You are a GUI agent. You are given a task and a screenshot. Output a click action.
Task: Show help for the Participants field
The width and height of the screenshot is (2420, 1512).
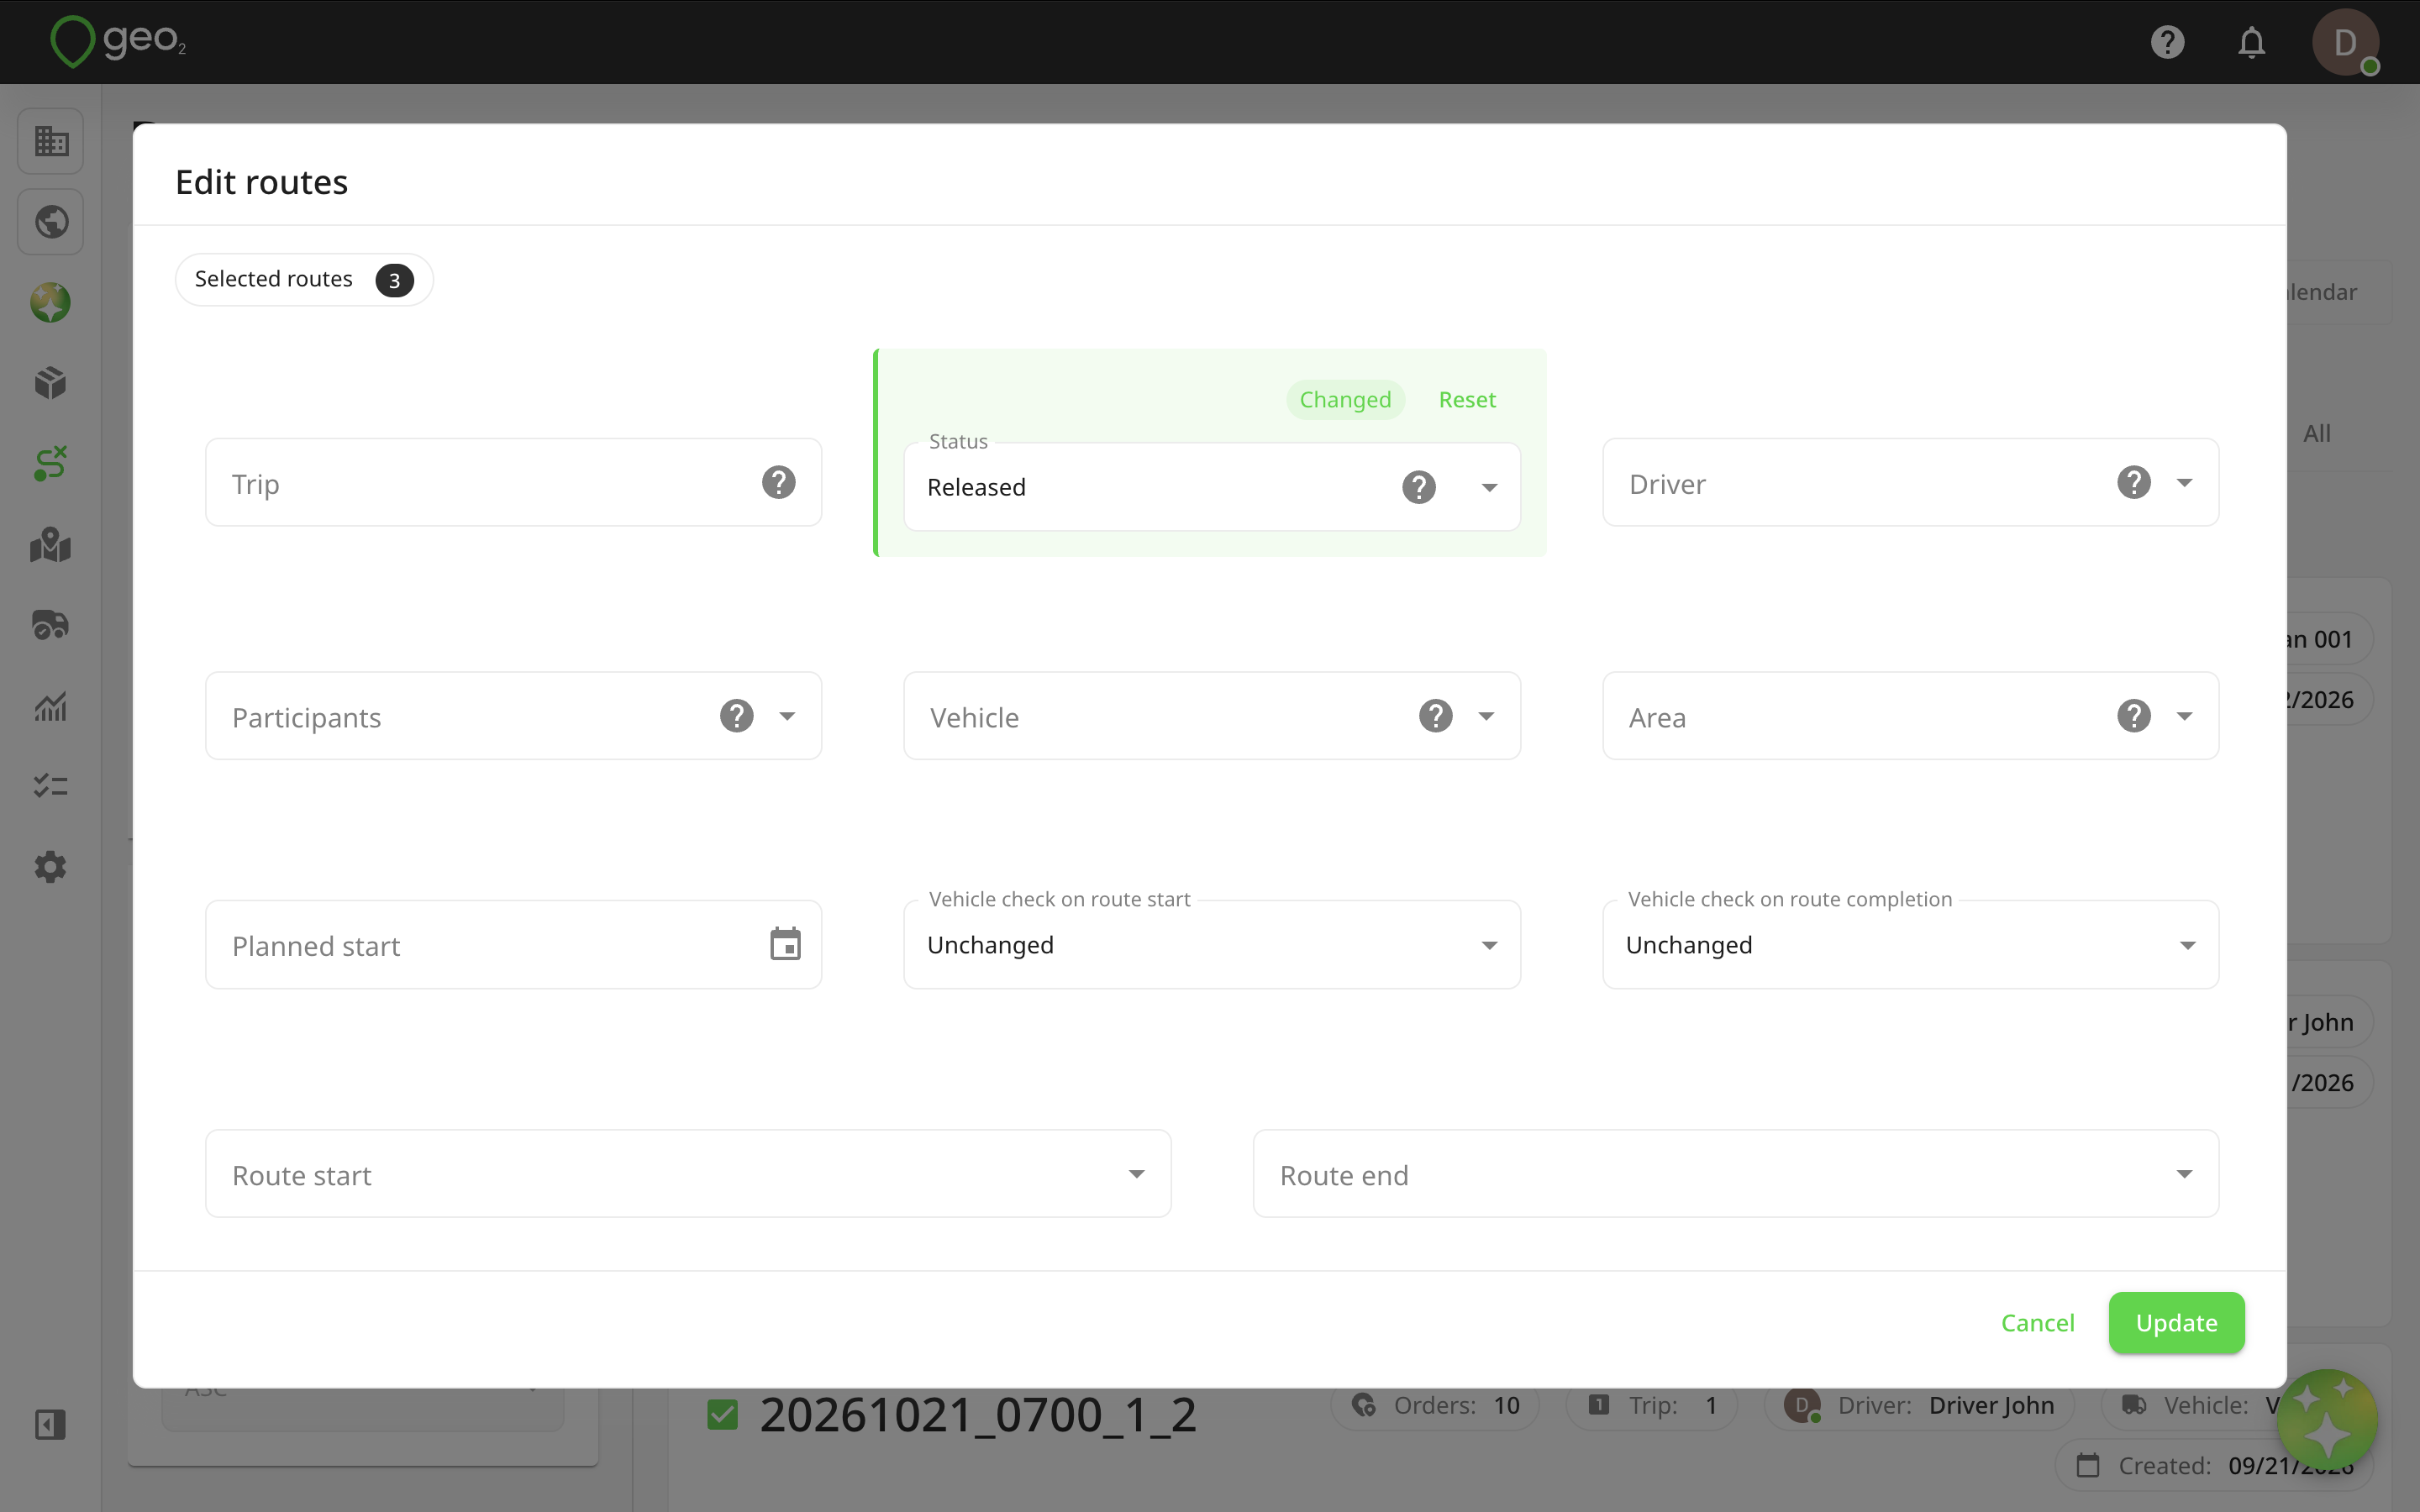point(737,716)
